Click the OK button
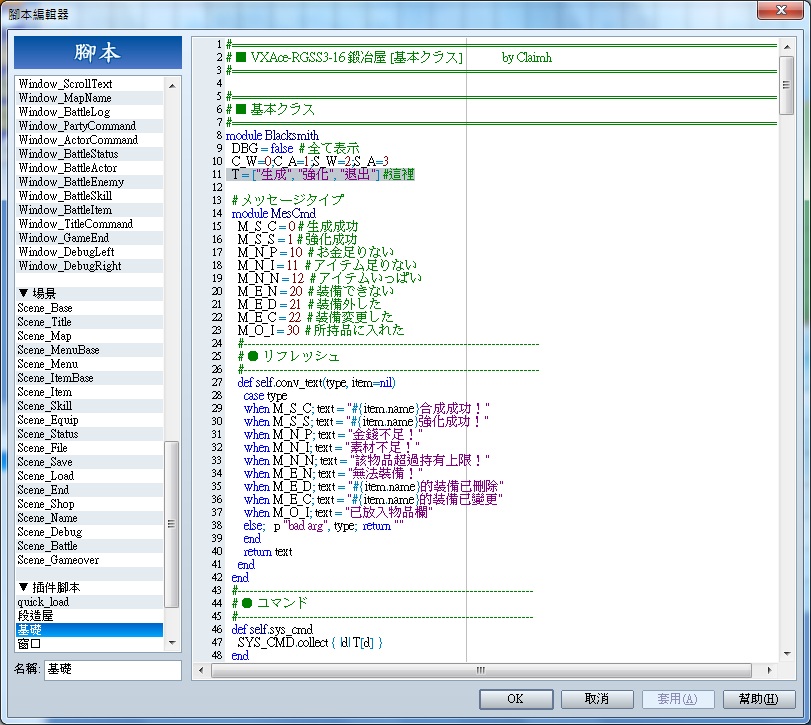Image resolution: width=811 pixels, height=725 pixels. click(516, 699)
